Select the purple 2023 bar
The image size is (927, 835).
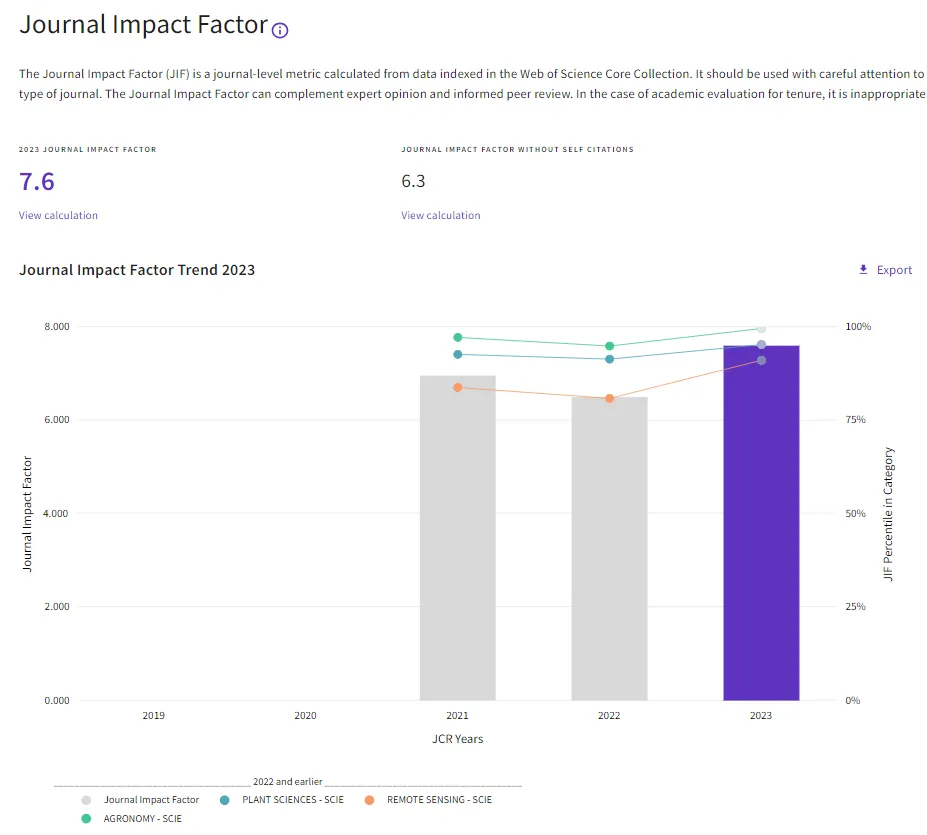tap(761, 523)
